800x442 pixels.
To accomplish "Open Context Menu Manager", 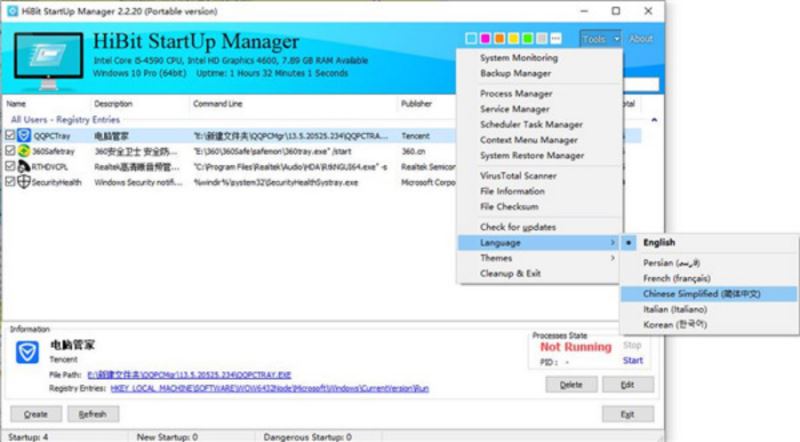I will coord(529,140).
